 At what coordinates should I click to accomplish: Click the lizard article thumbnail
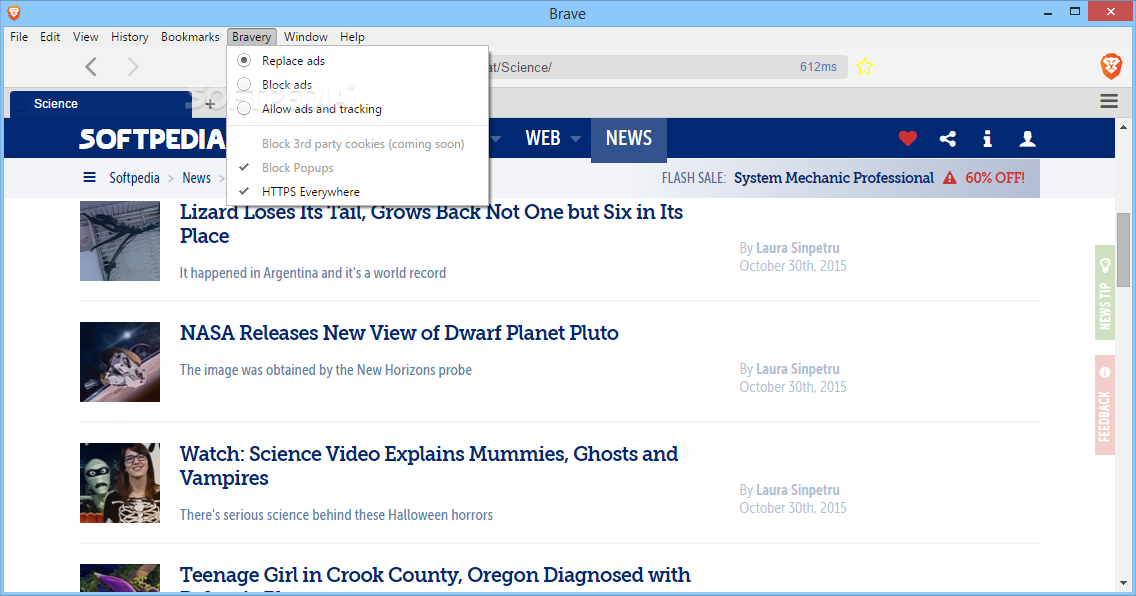[x=120, y=241]
